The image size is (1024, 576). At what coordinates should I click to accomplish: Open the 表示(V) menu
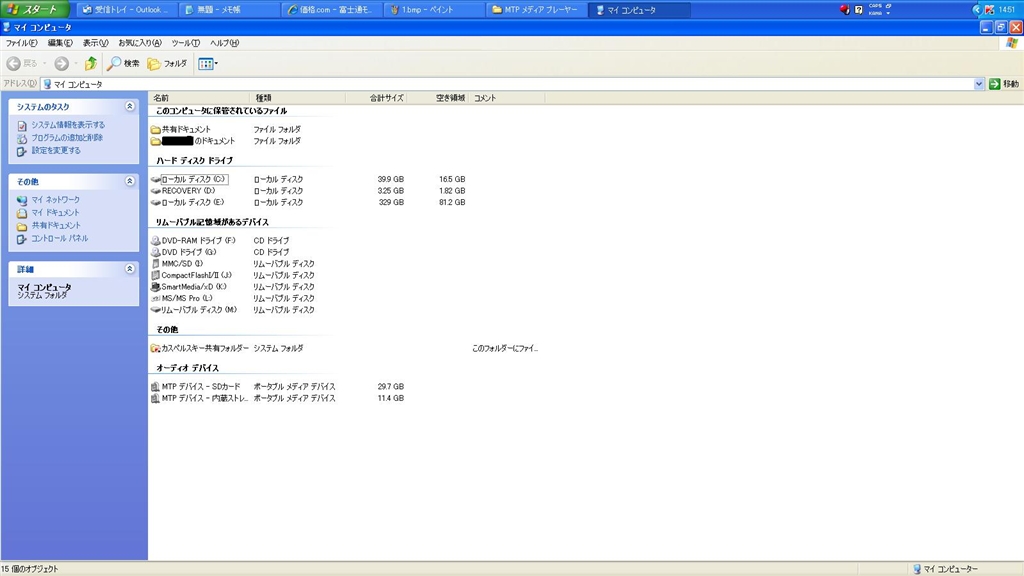tap(97, 43)
